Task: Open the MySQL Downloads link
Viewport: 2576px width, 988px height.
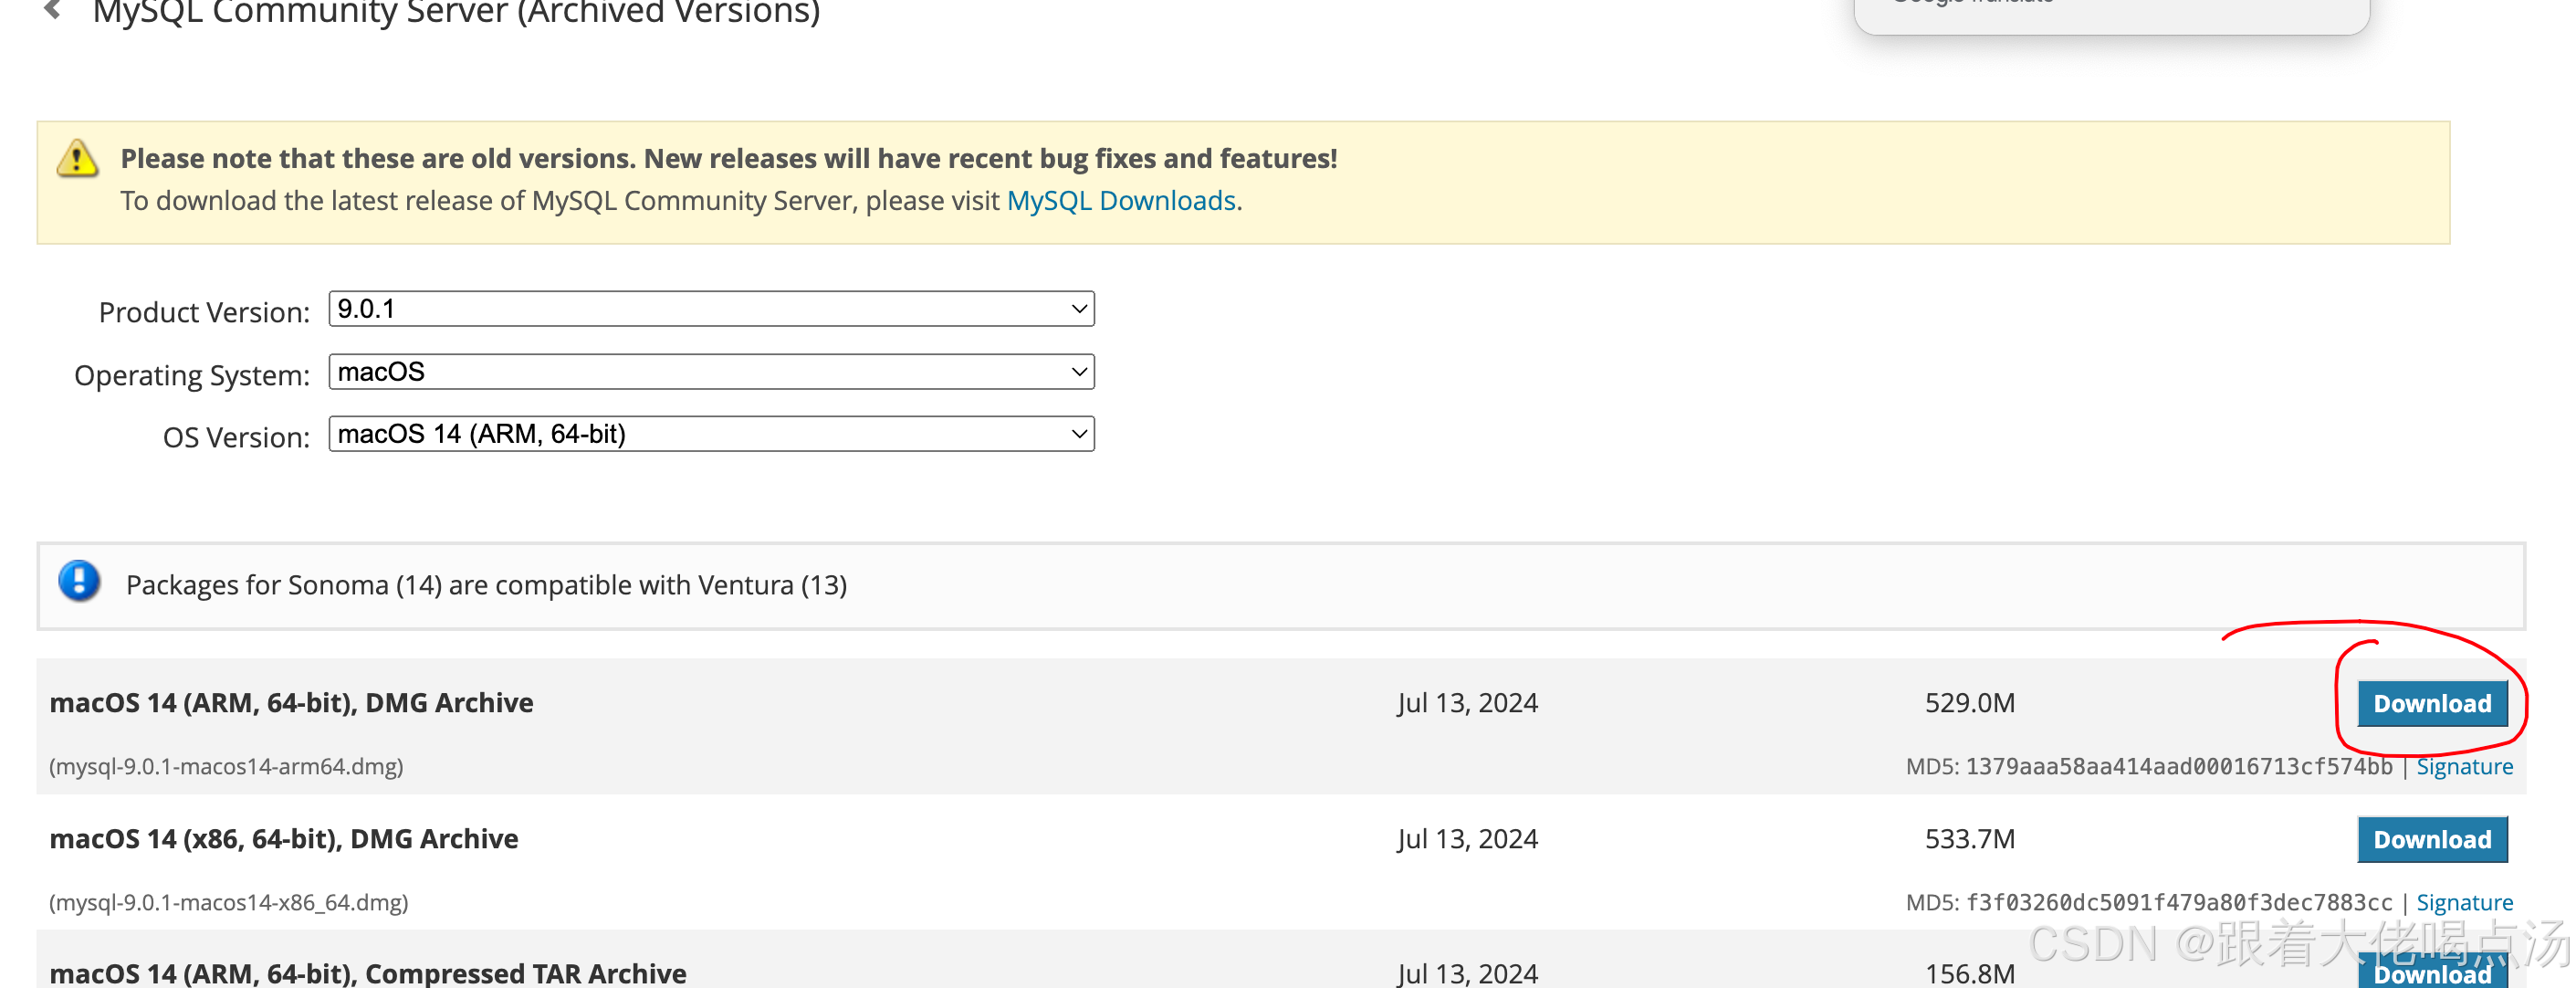Action: point(1120,201)
